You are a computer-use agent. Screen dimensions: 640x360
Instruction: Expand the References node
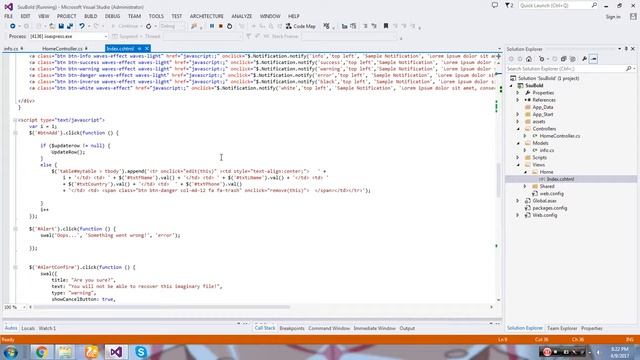tap(518, 100)
